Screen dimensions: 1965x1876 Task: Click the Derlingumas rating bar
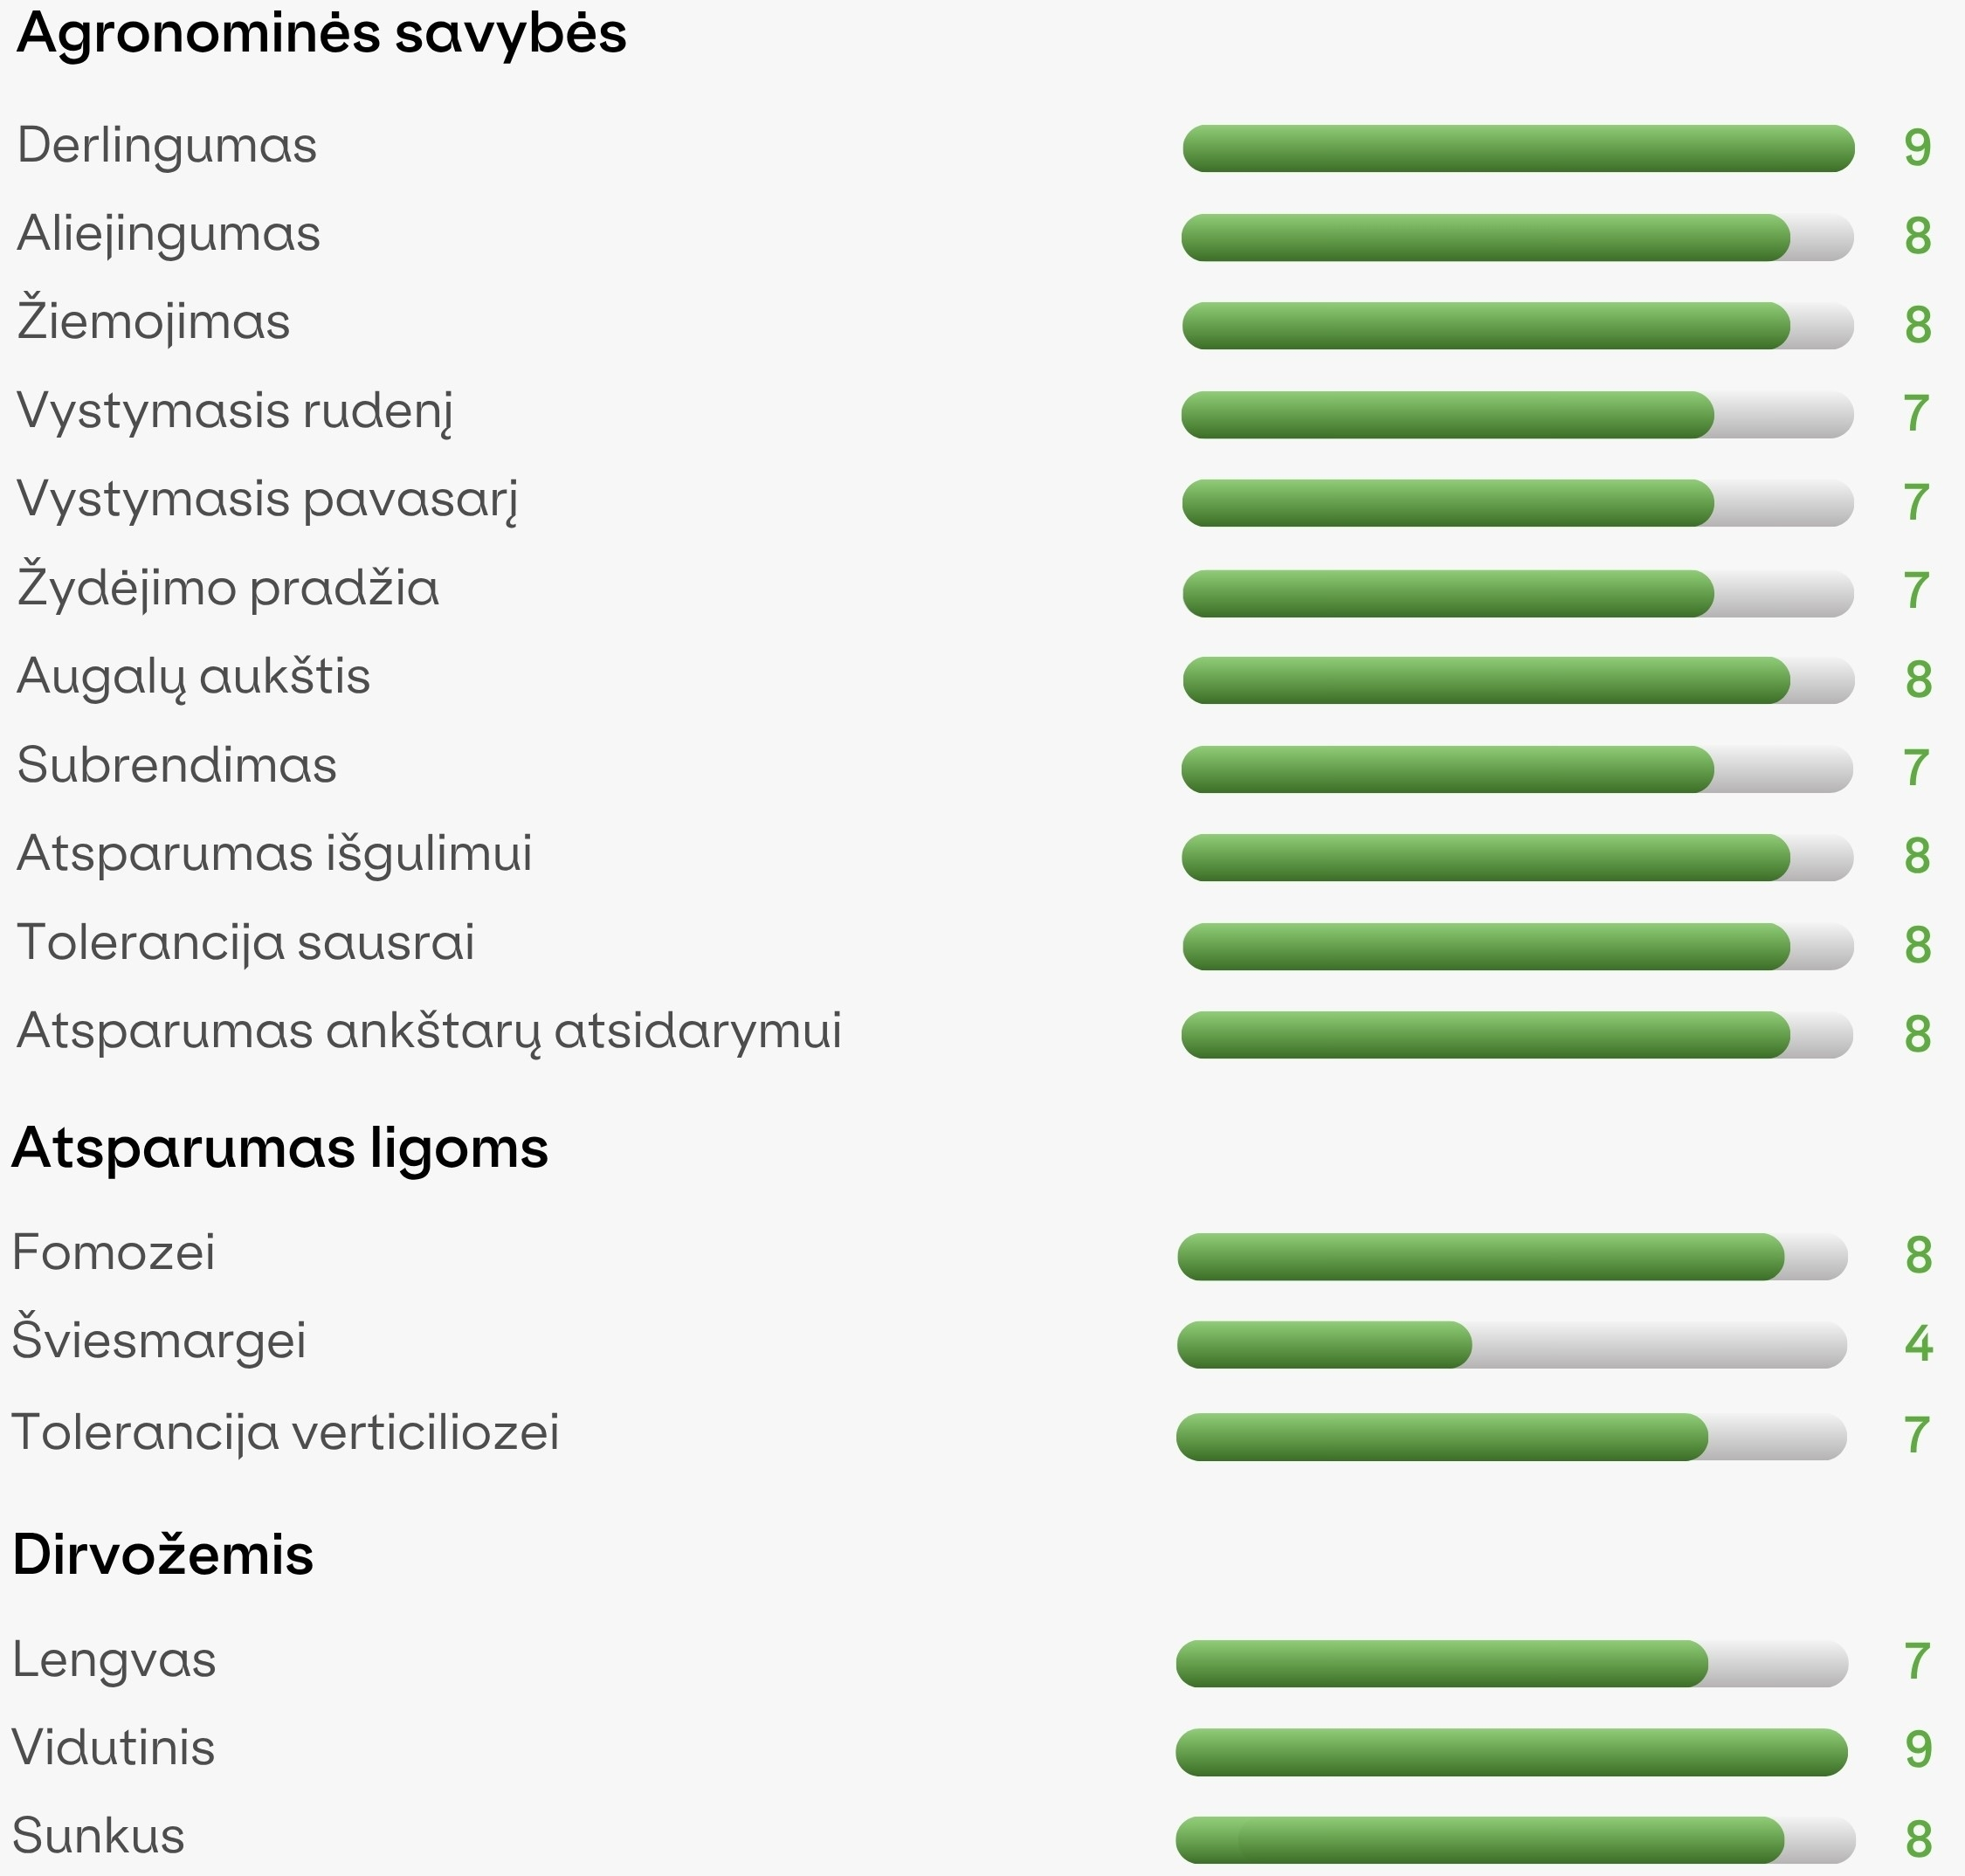point(1518,148)
